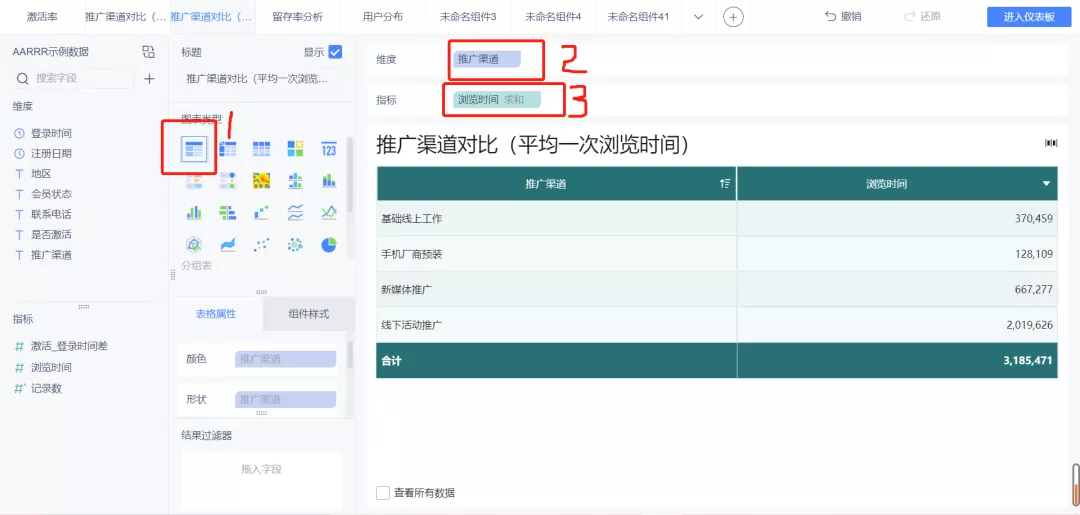Switch to the 激活率 tab
This screenshot has height=515, width=1080.
click(x=41, y=17)
